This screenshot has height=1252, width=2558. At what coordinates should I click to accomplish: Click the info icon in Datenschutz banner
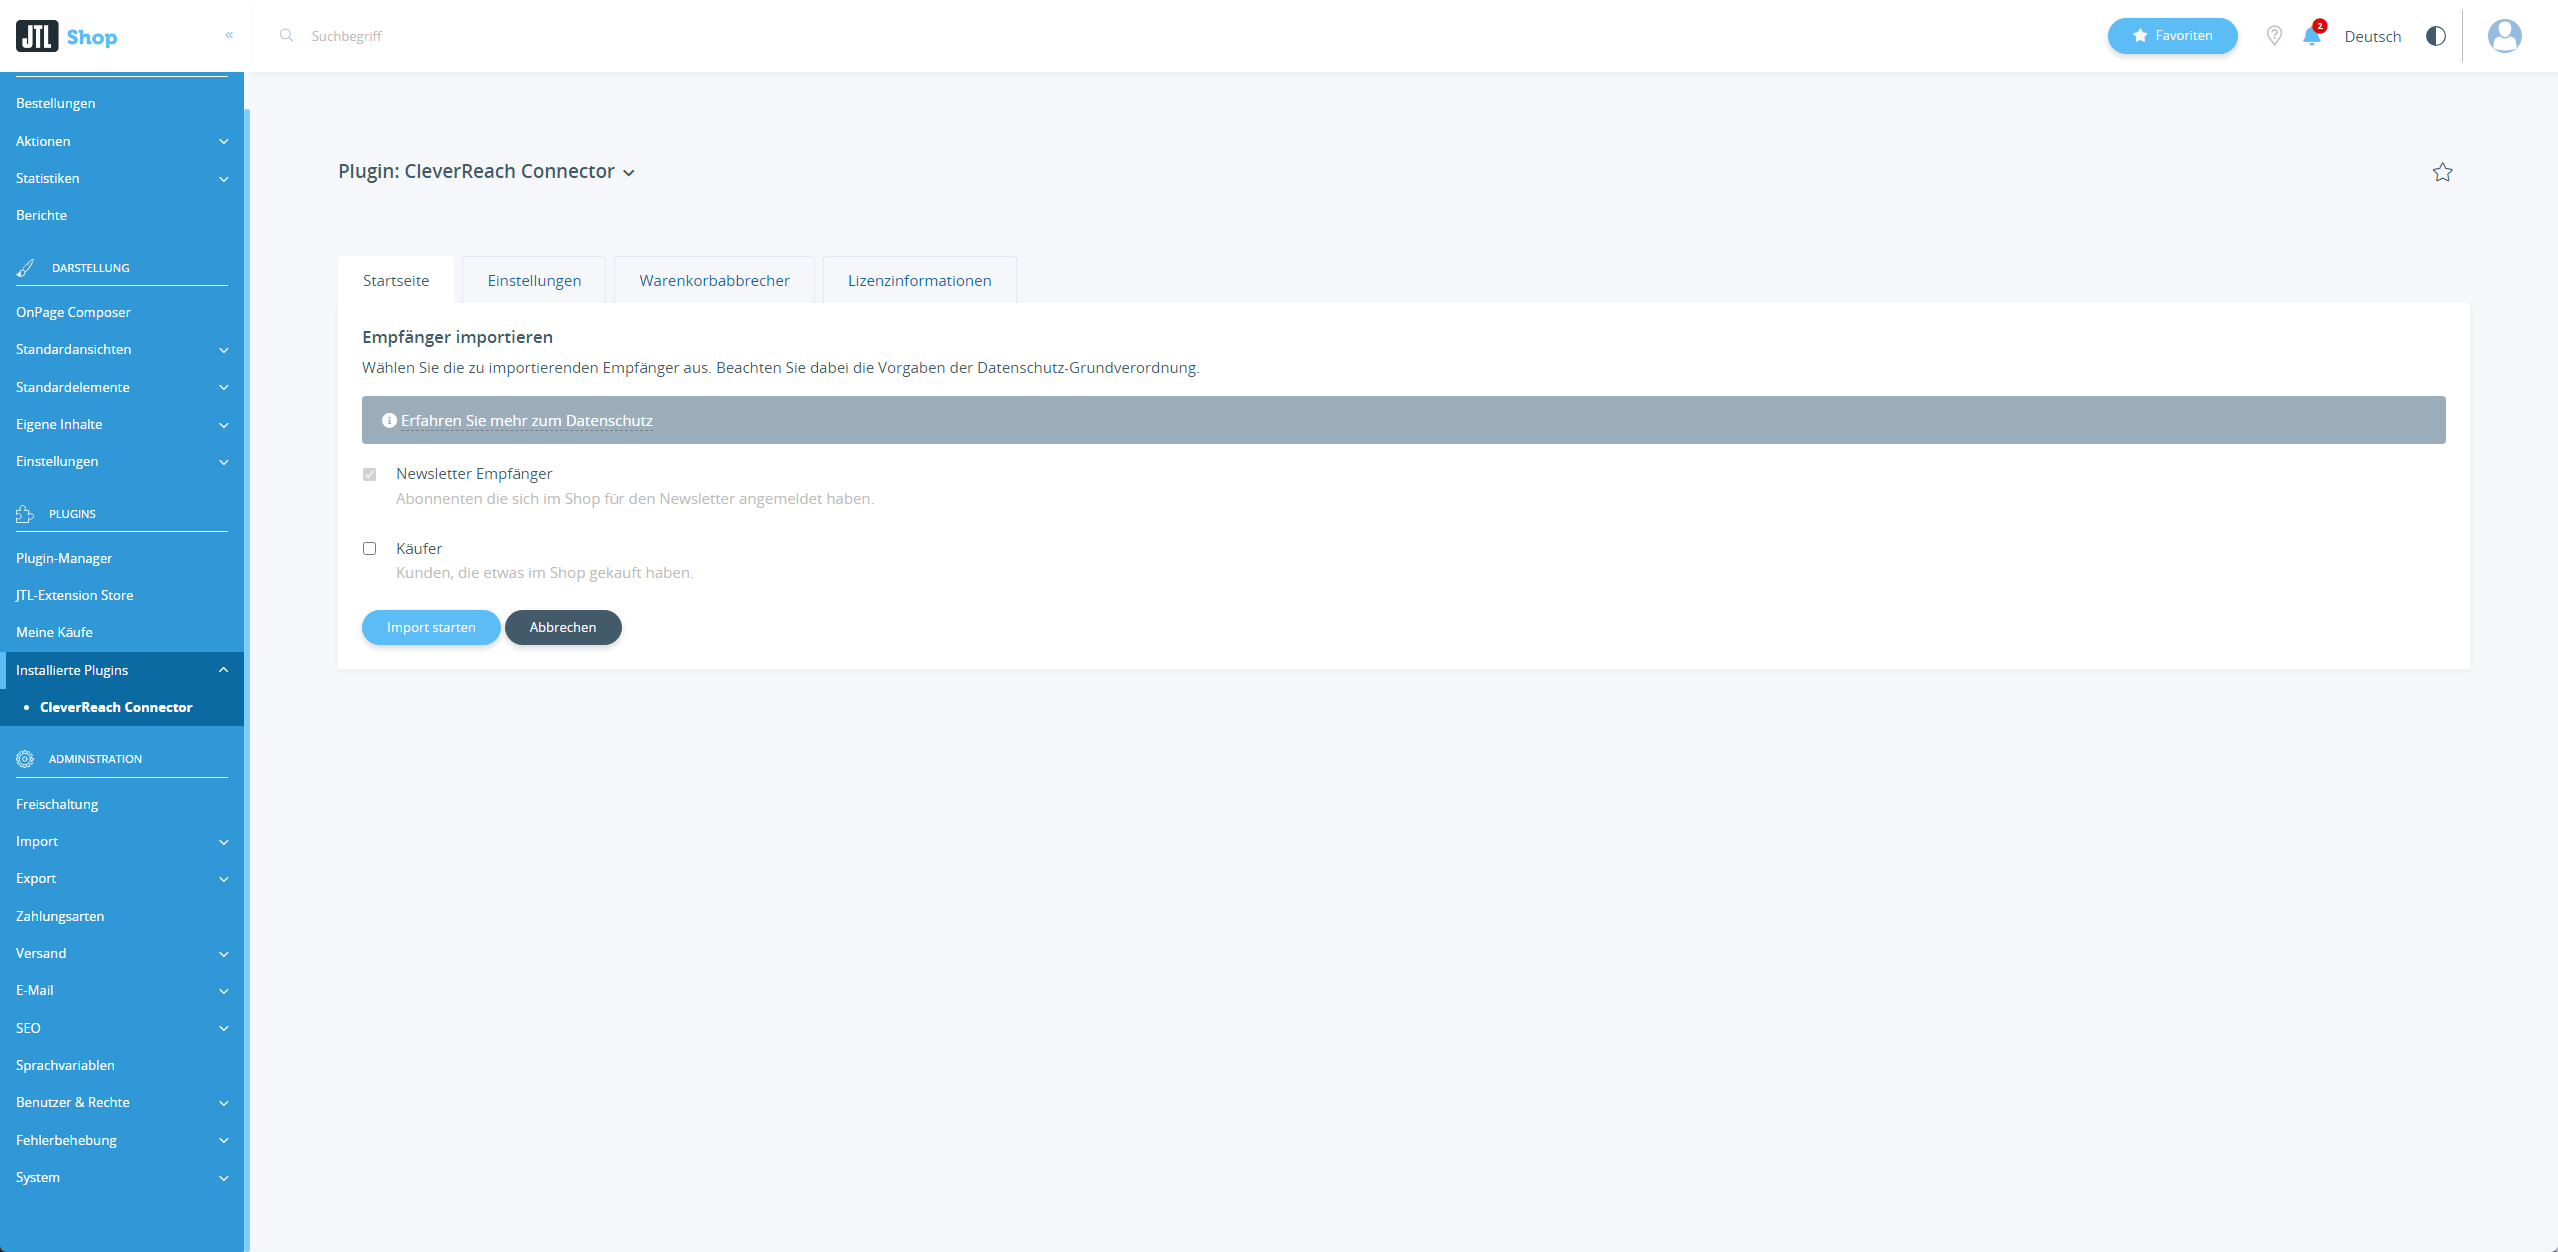(x=389, y=421)
